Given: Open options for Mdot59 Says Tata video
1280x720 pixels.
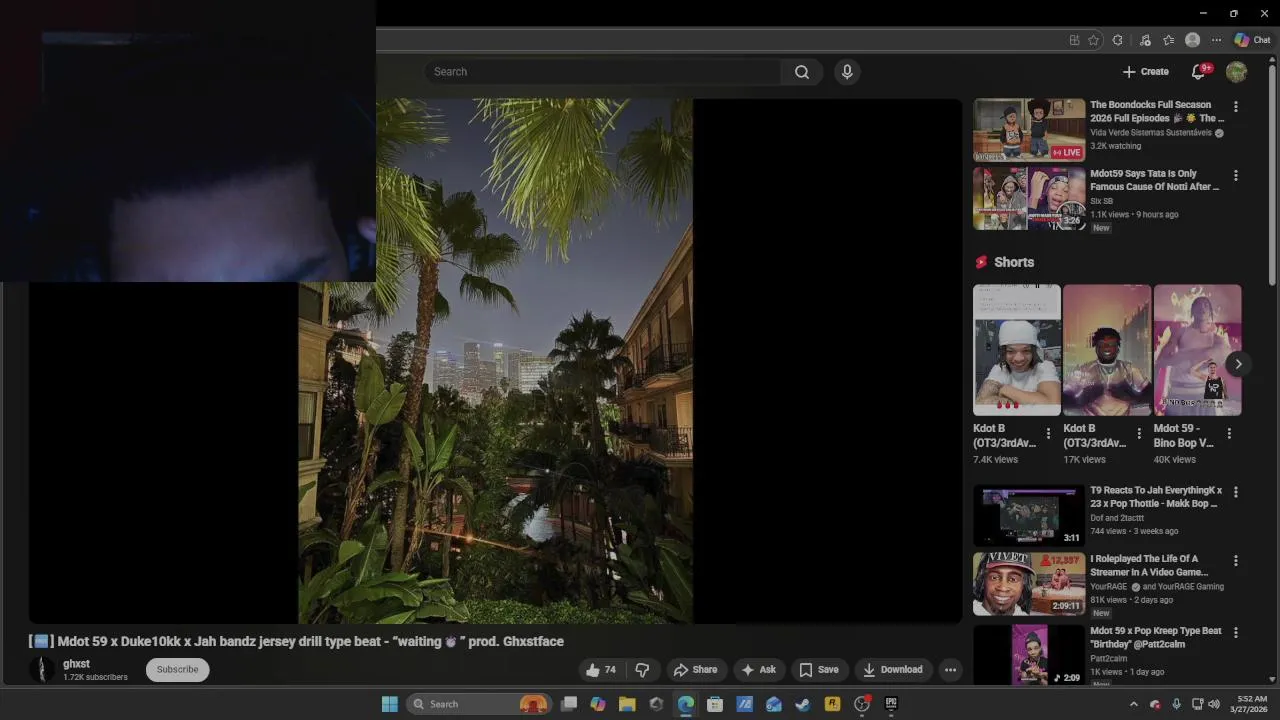Looking at the screenshot, I should (x=1236, y=175).
